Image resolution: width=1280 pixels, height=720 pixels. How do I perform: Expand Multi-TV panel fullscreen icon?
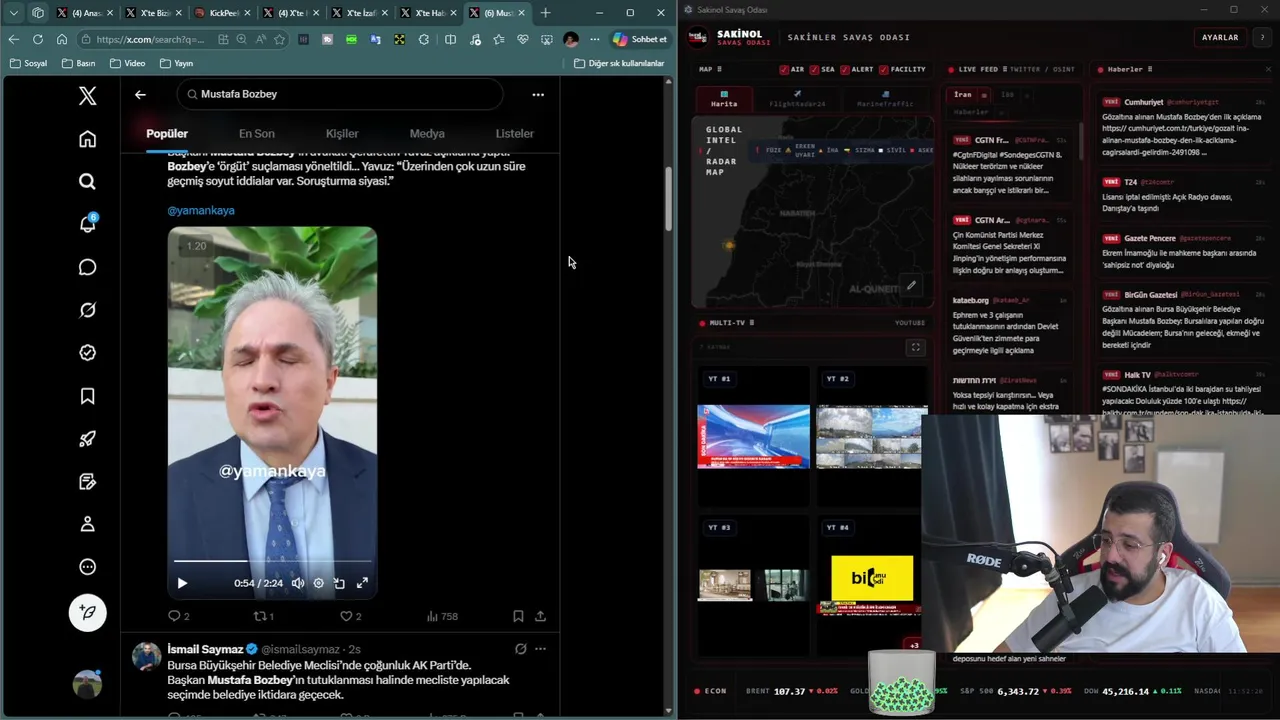(x=915, y=347)
